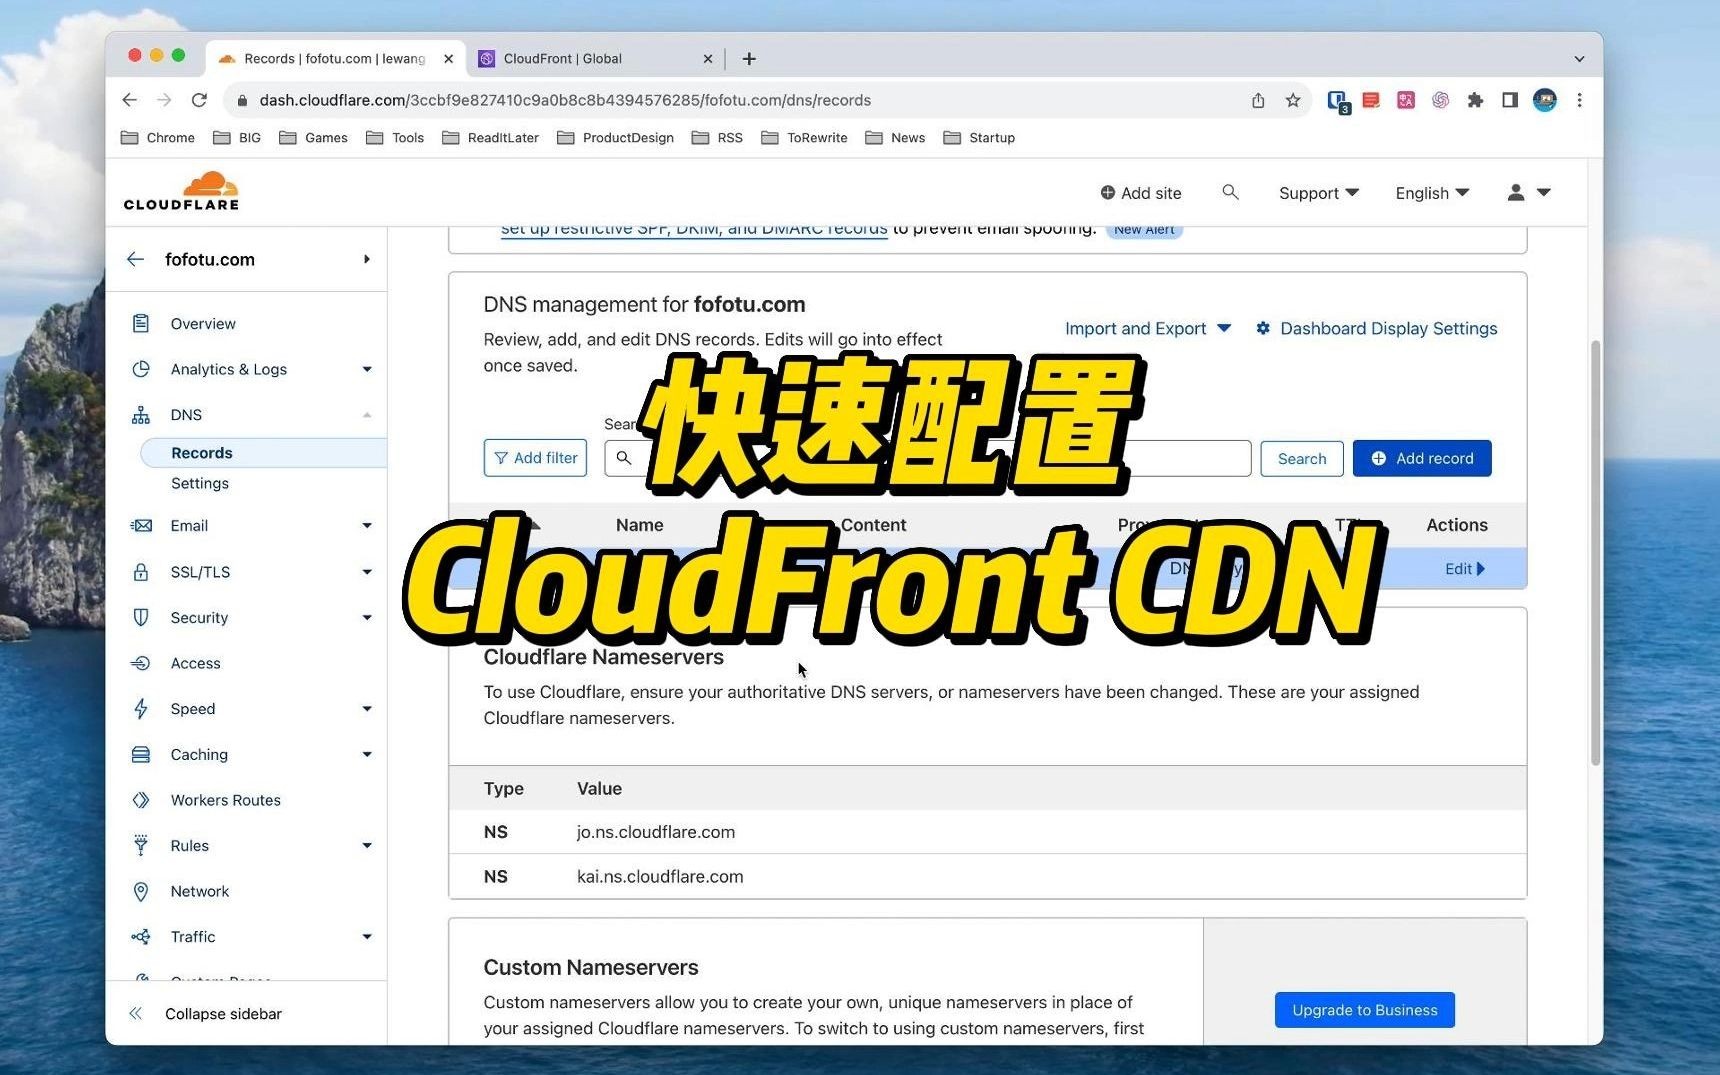Select Records under DNS

click(264, 453)
